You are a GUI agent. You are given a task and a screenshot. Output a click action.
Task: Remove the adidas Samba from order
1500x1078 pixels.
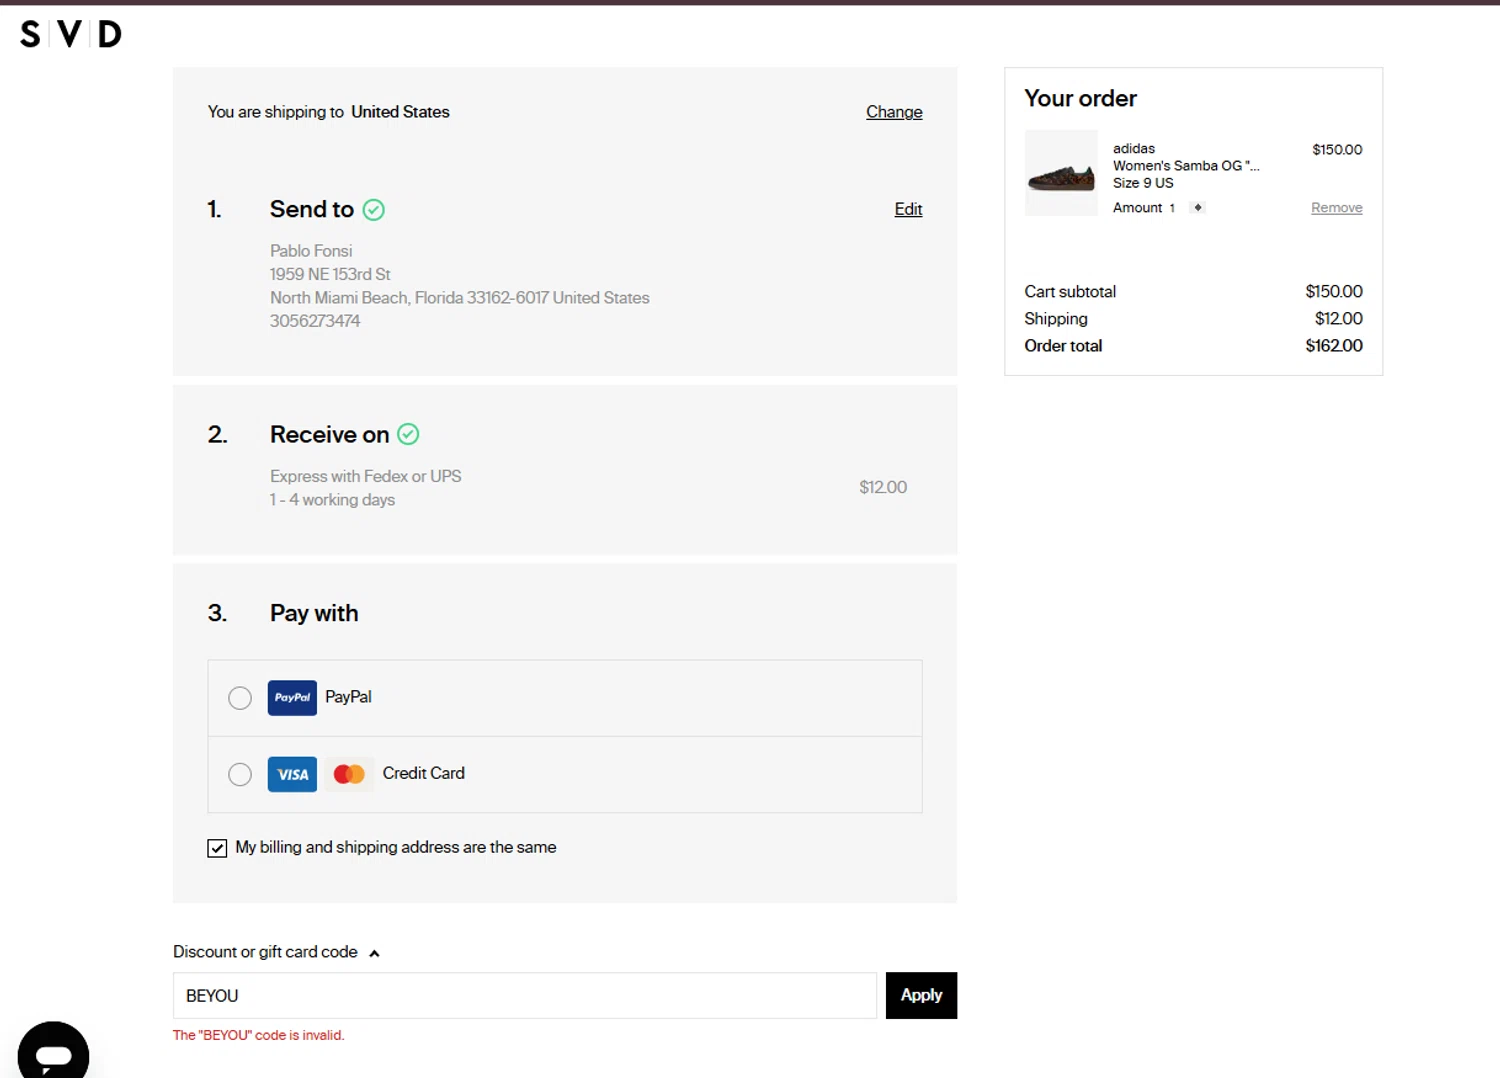1337,208
